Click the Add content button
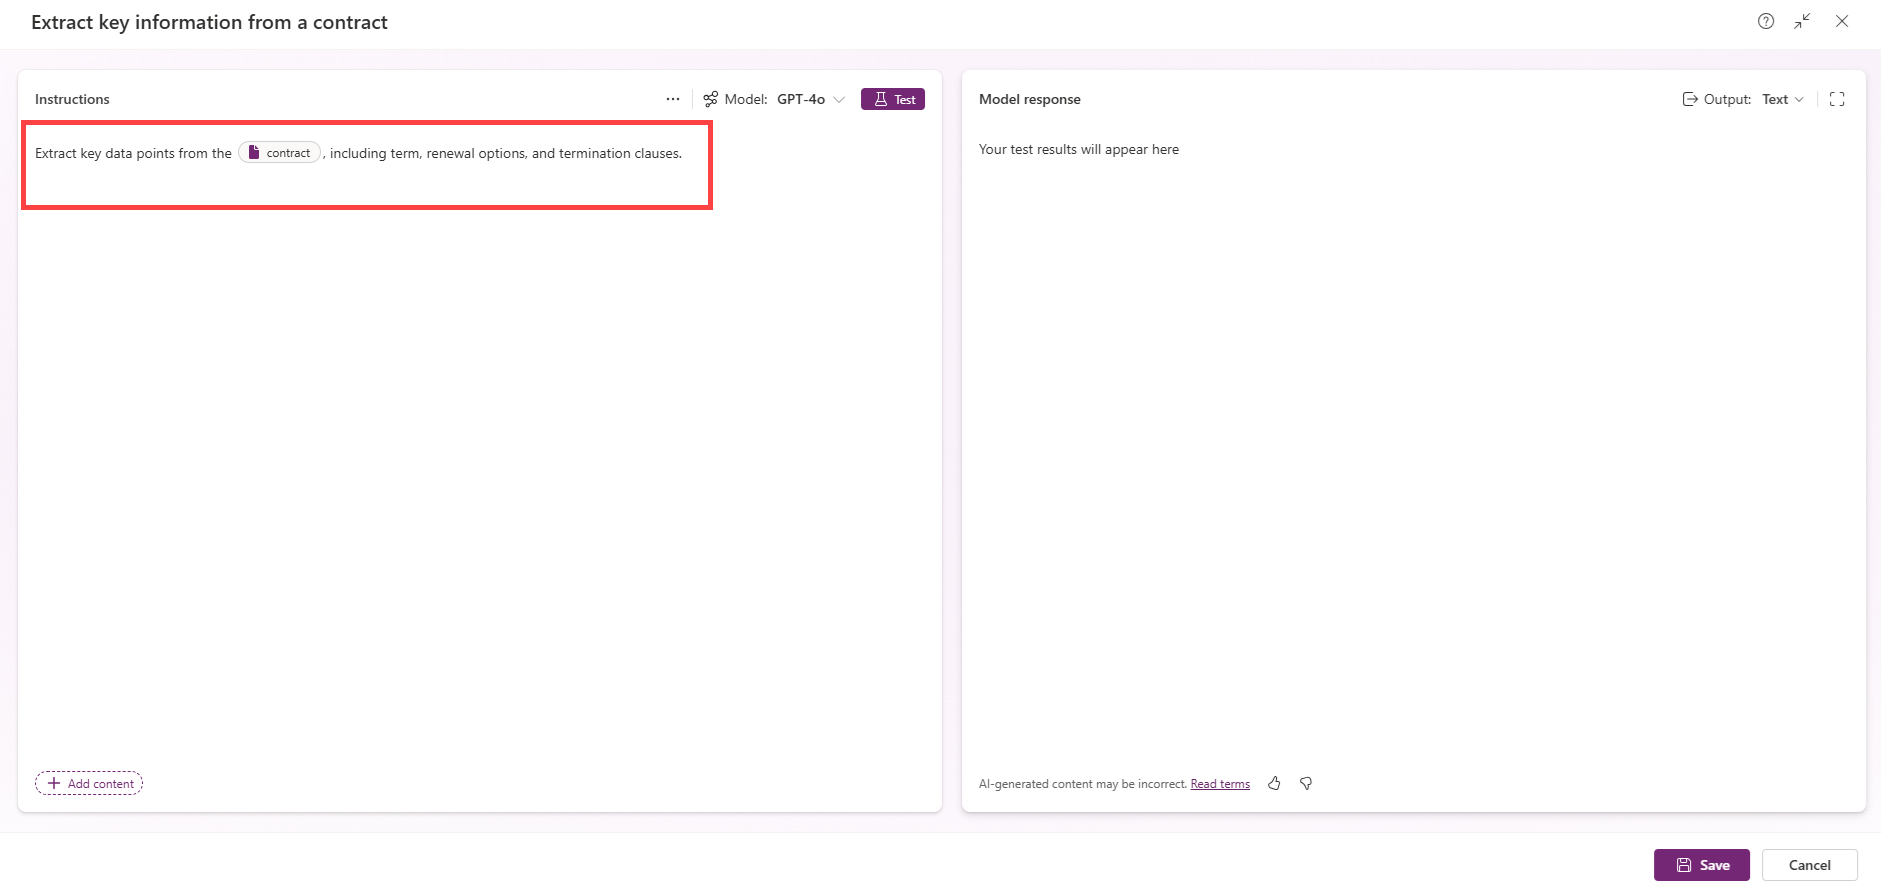Viewport: 1881px width, 890px height. click(x=89, y=783)
